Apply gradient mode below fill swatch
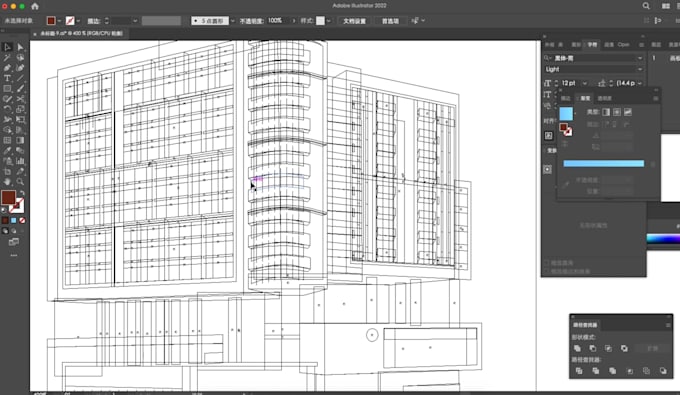This screenshot has height=395, width=680. [13, 221]
